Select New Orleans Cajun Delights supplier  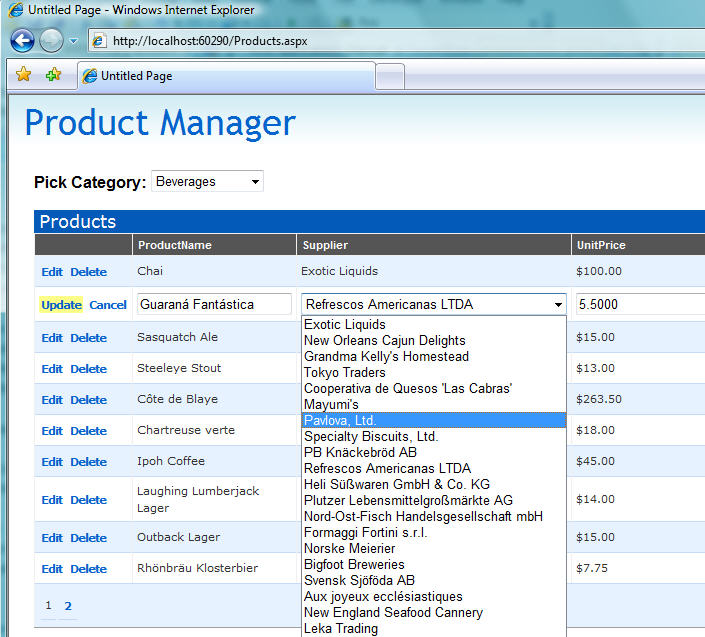point(434,340)
